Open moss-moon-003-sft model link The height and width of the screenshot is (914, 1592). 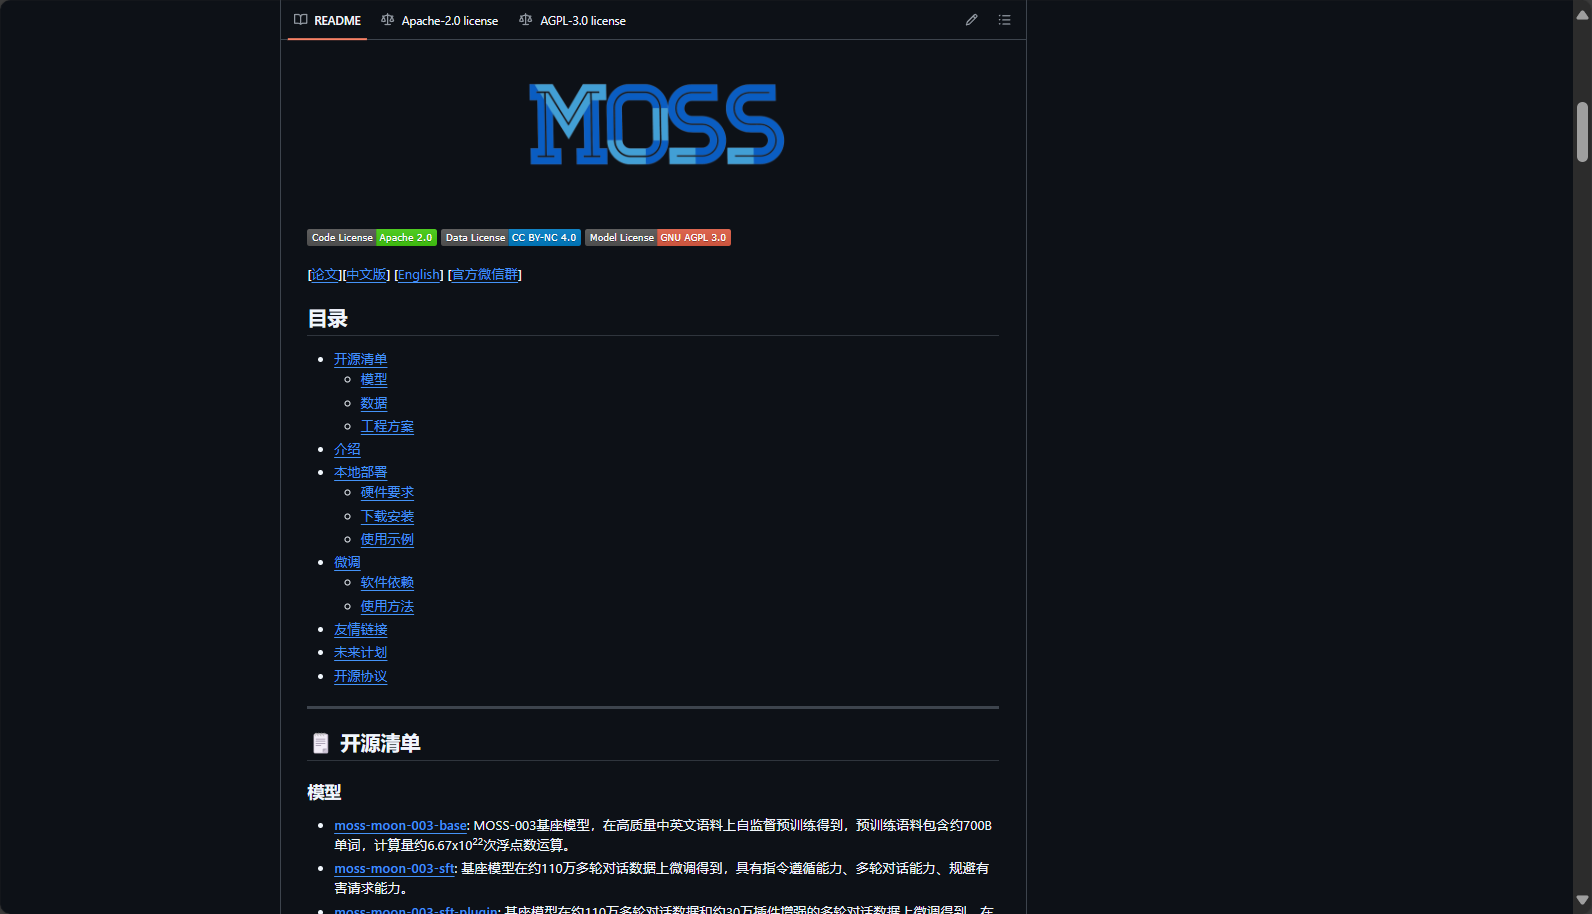point(394,869)
